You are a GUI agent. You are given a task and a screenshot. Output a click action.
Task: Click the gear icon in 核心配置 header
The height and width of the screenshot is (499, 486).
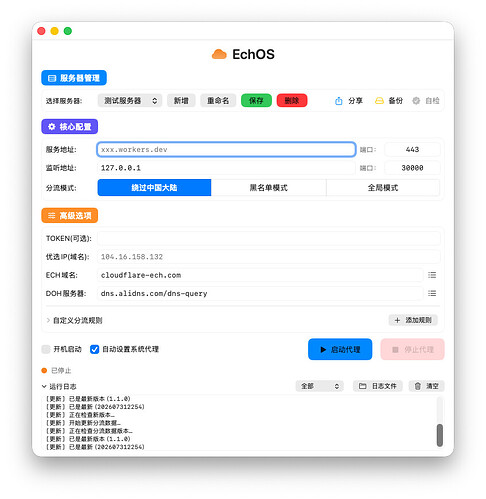[x=52, y=127]
